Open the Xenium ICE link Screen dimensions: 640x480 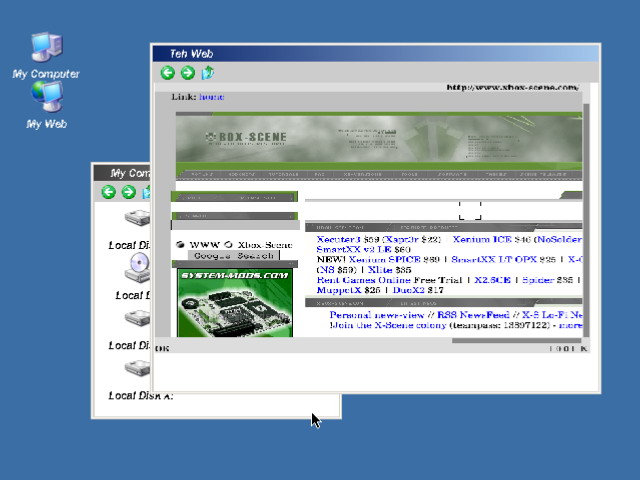(x=482, y=239)
